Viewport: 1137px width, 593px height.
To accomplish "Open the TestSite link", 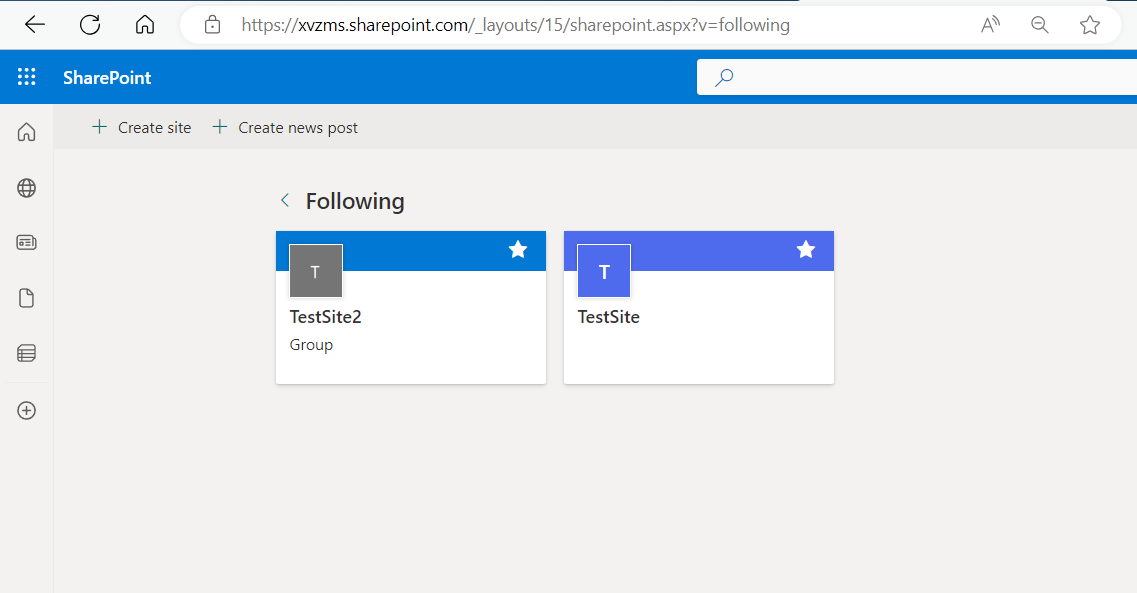I will click(608, 316).
